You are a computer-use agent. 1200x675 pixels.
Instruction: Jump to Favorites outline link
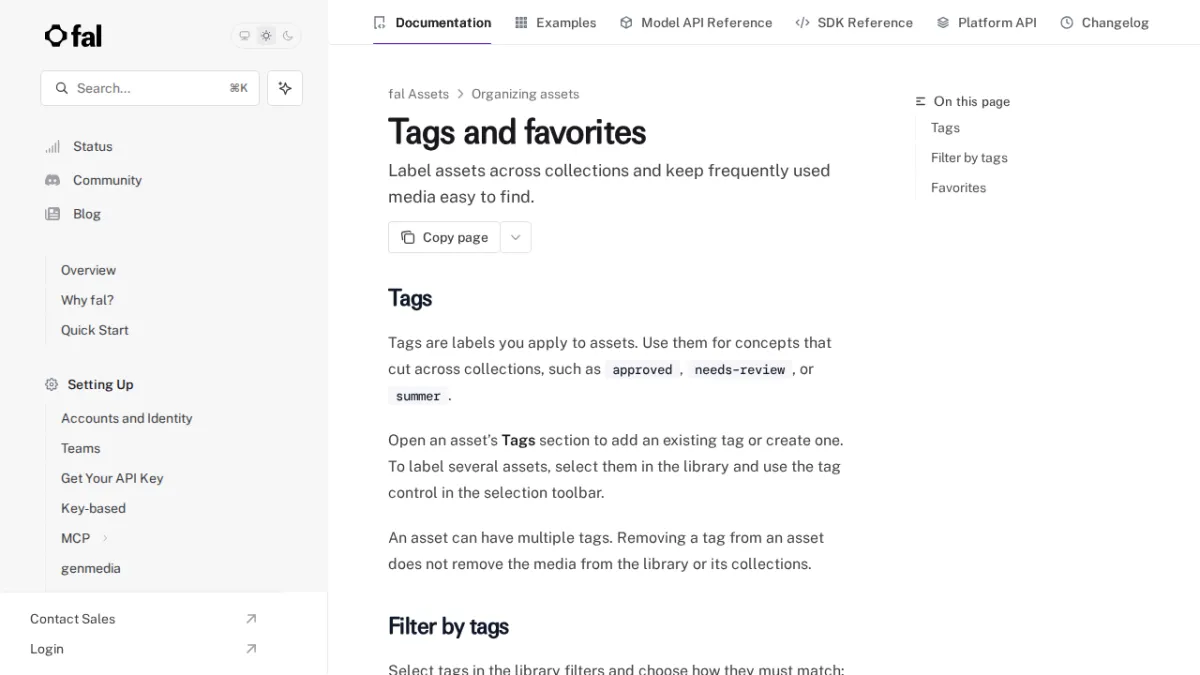(958, 188)
